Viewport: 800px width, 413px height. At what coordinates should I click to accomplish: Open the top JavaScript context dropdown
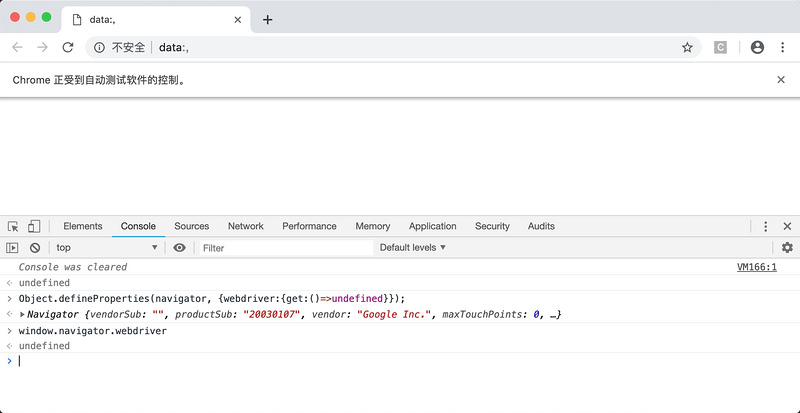[x=107, y=248]
